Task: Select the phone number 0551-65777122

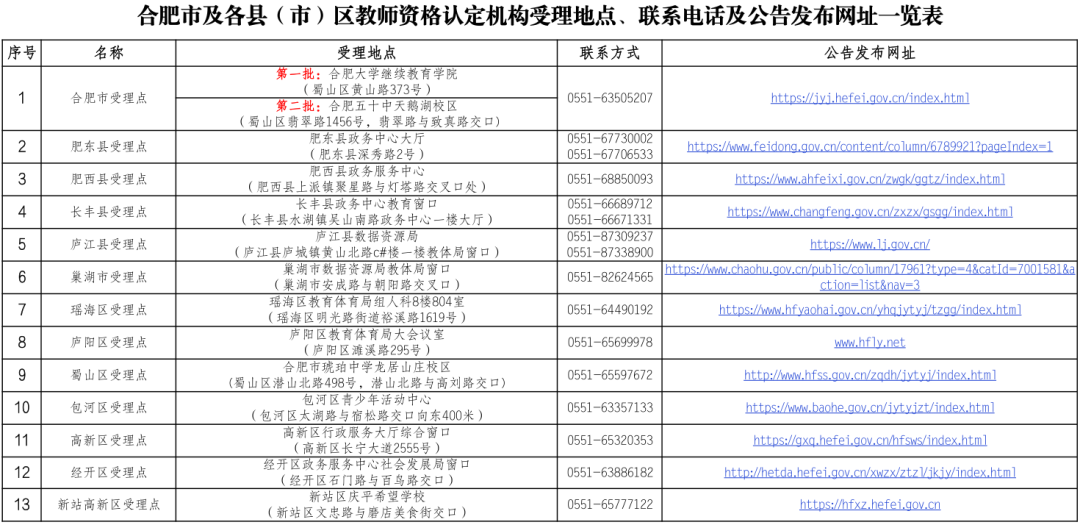Action: [x=609, y=505]
